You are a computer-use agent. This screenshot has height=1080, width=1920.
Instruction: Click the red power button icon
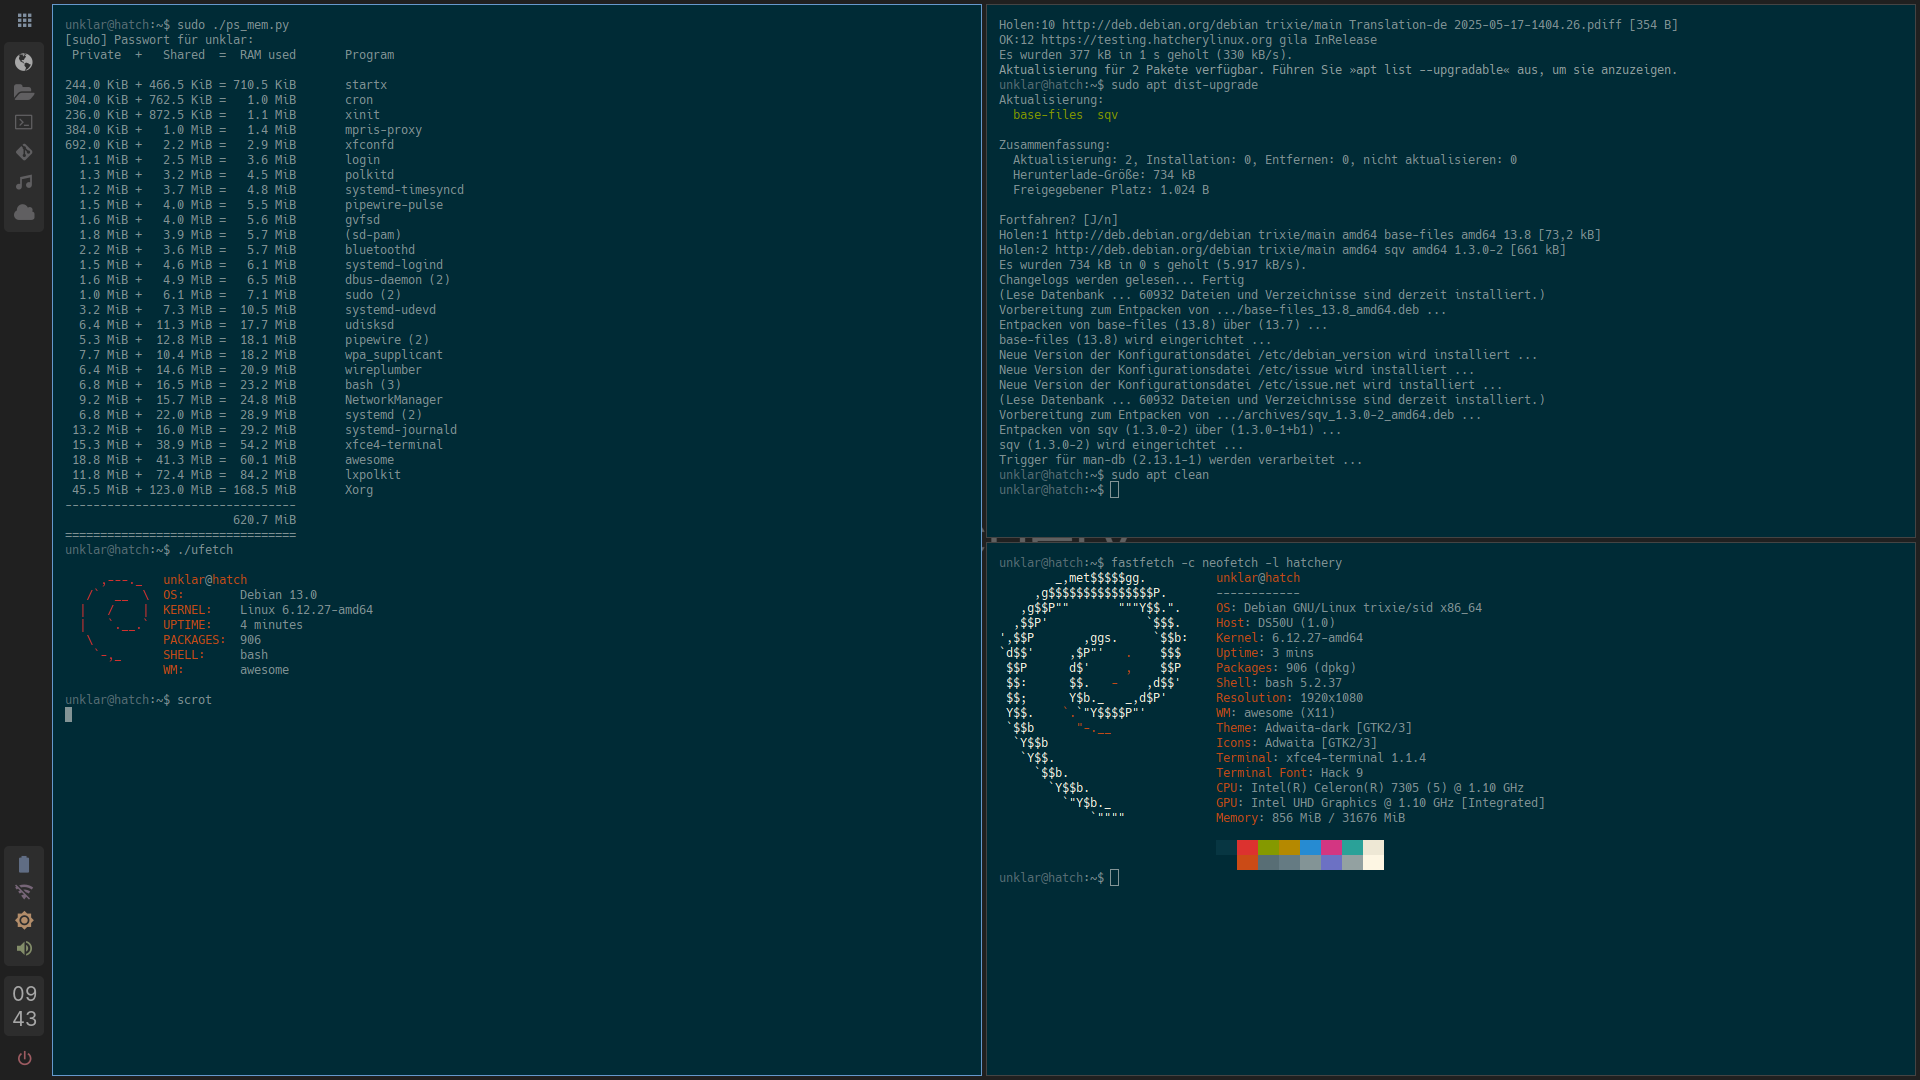pyautogui.click(x=24, y=1058)
